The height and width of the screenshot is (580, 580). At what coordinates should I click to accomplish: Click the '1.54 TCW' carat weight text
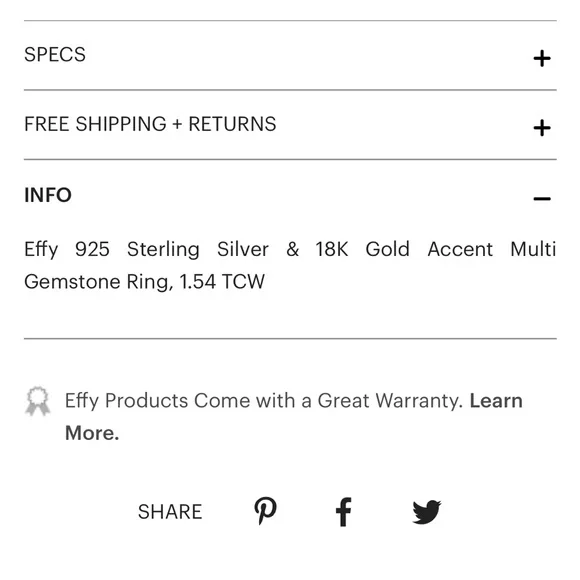(x=222, y=281)
